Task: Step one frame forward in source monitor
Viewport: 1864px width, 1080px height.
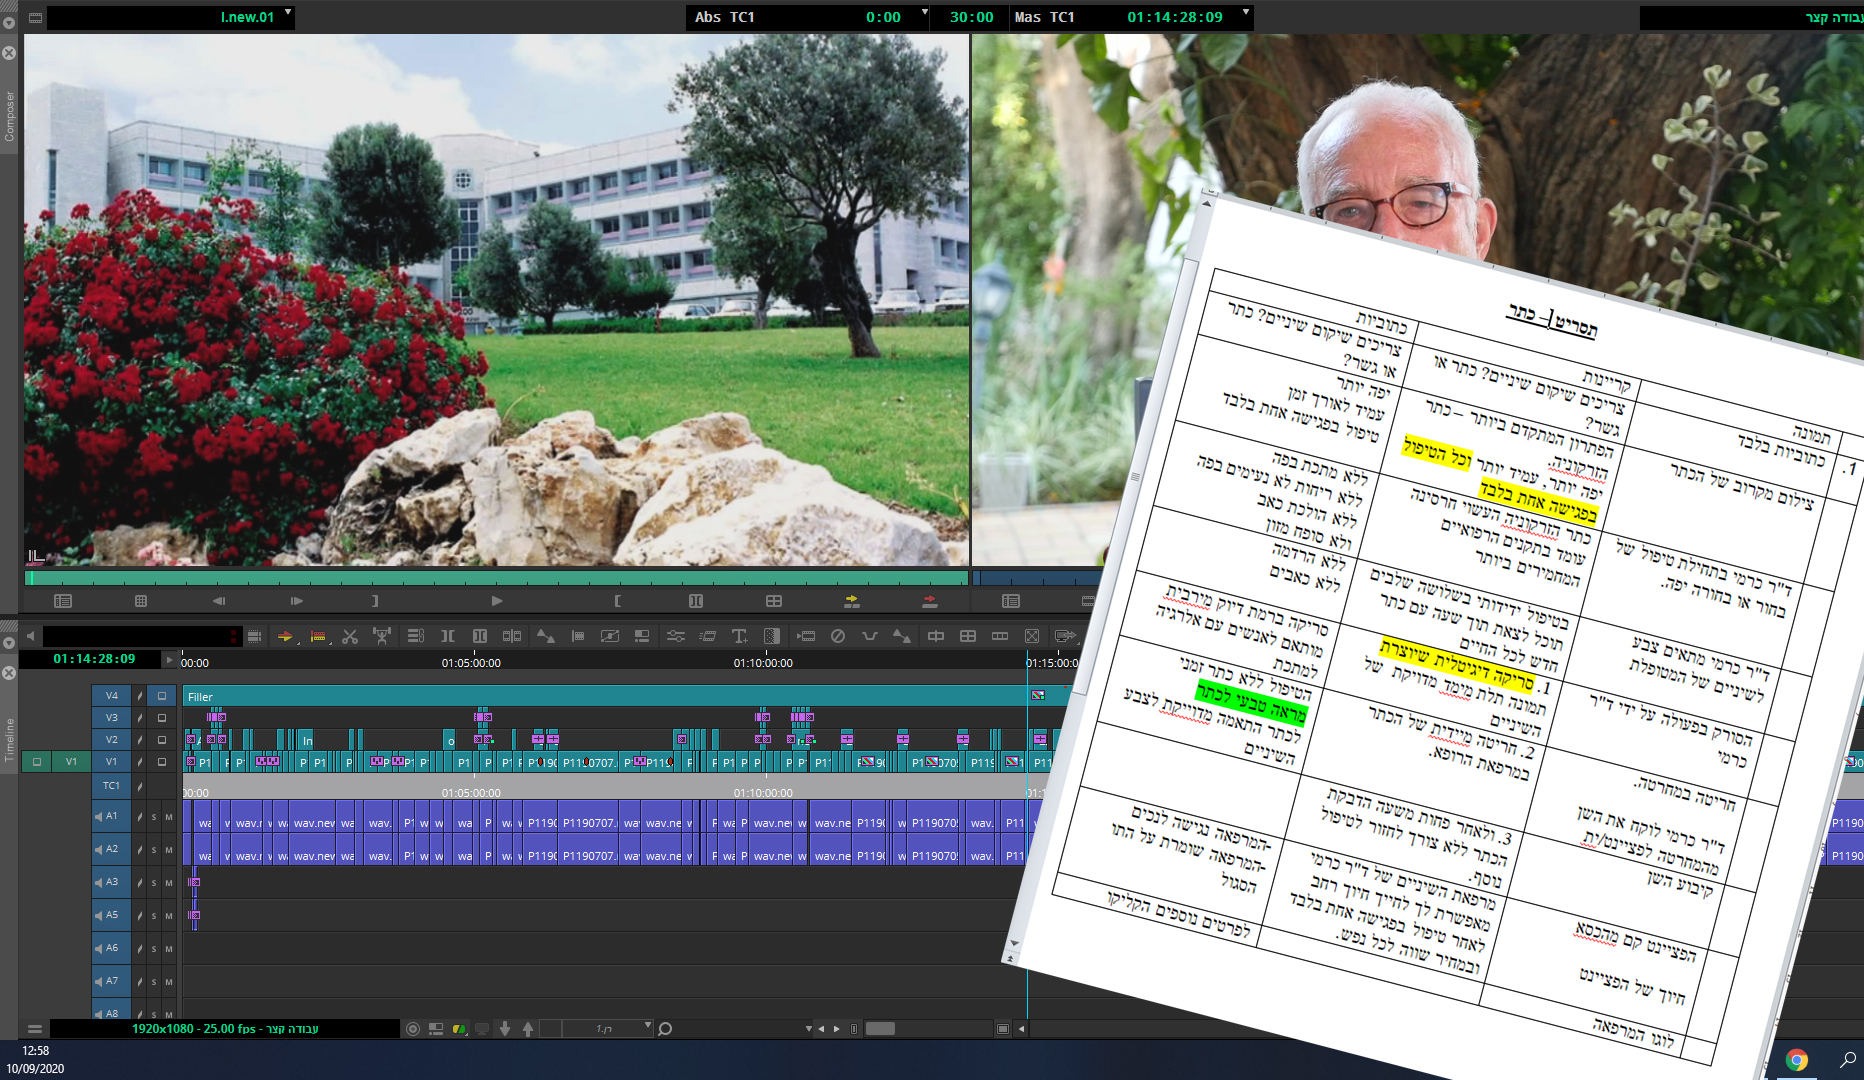Action: coord(296,601)
